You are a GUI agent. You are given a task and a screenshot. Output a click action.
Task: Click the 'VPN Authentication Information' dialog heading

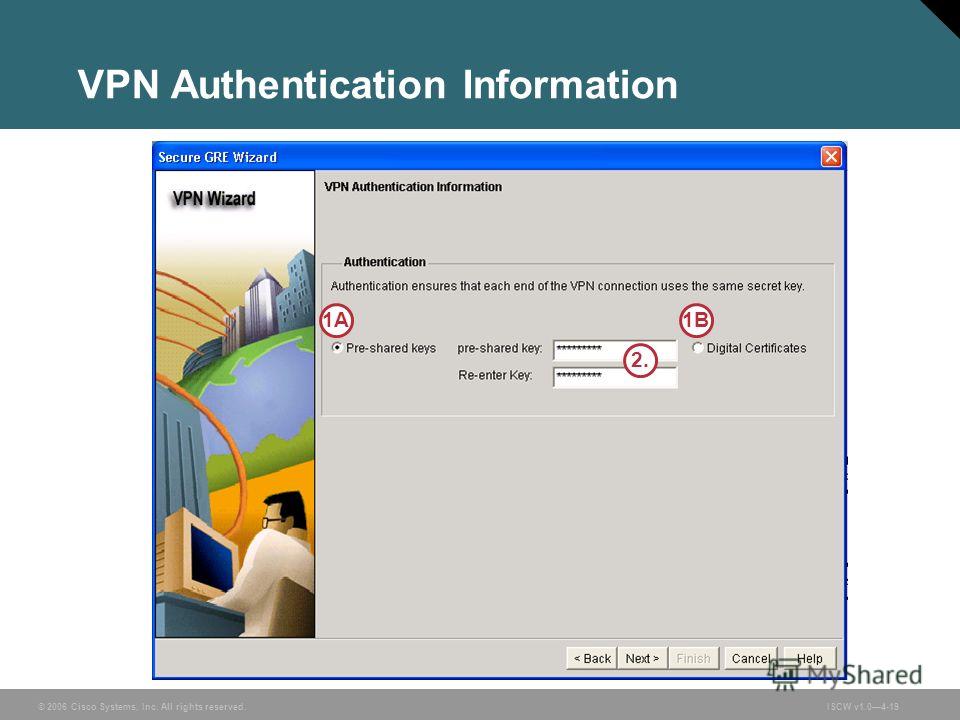click(x=413, y=187)
